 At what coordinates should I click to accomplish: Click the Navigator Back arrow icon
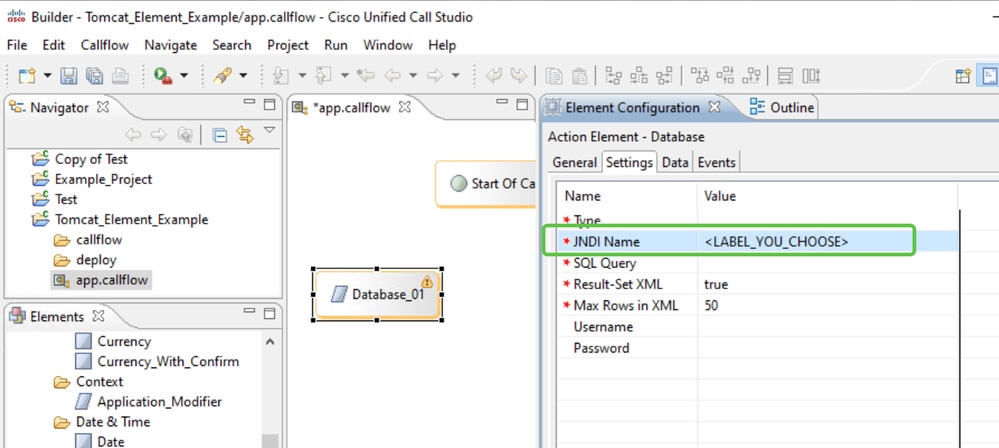pyautogui.click(x=133, y=135)
